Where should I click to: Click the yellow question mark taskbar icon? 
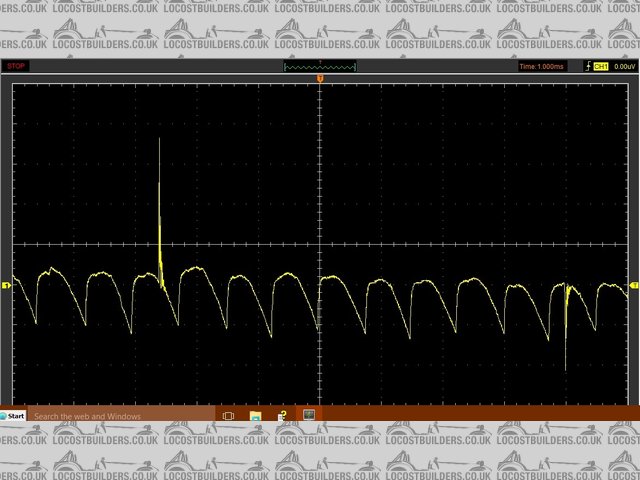pos(282,416)
